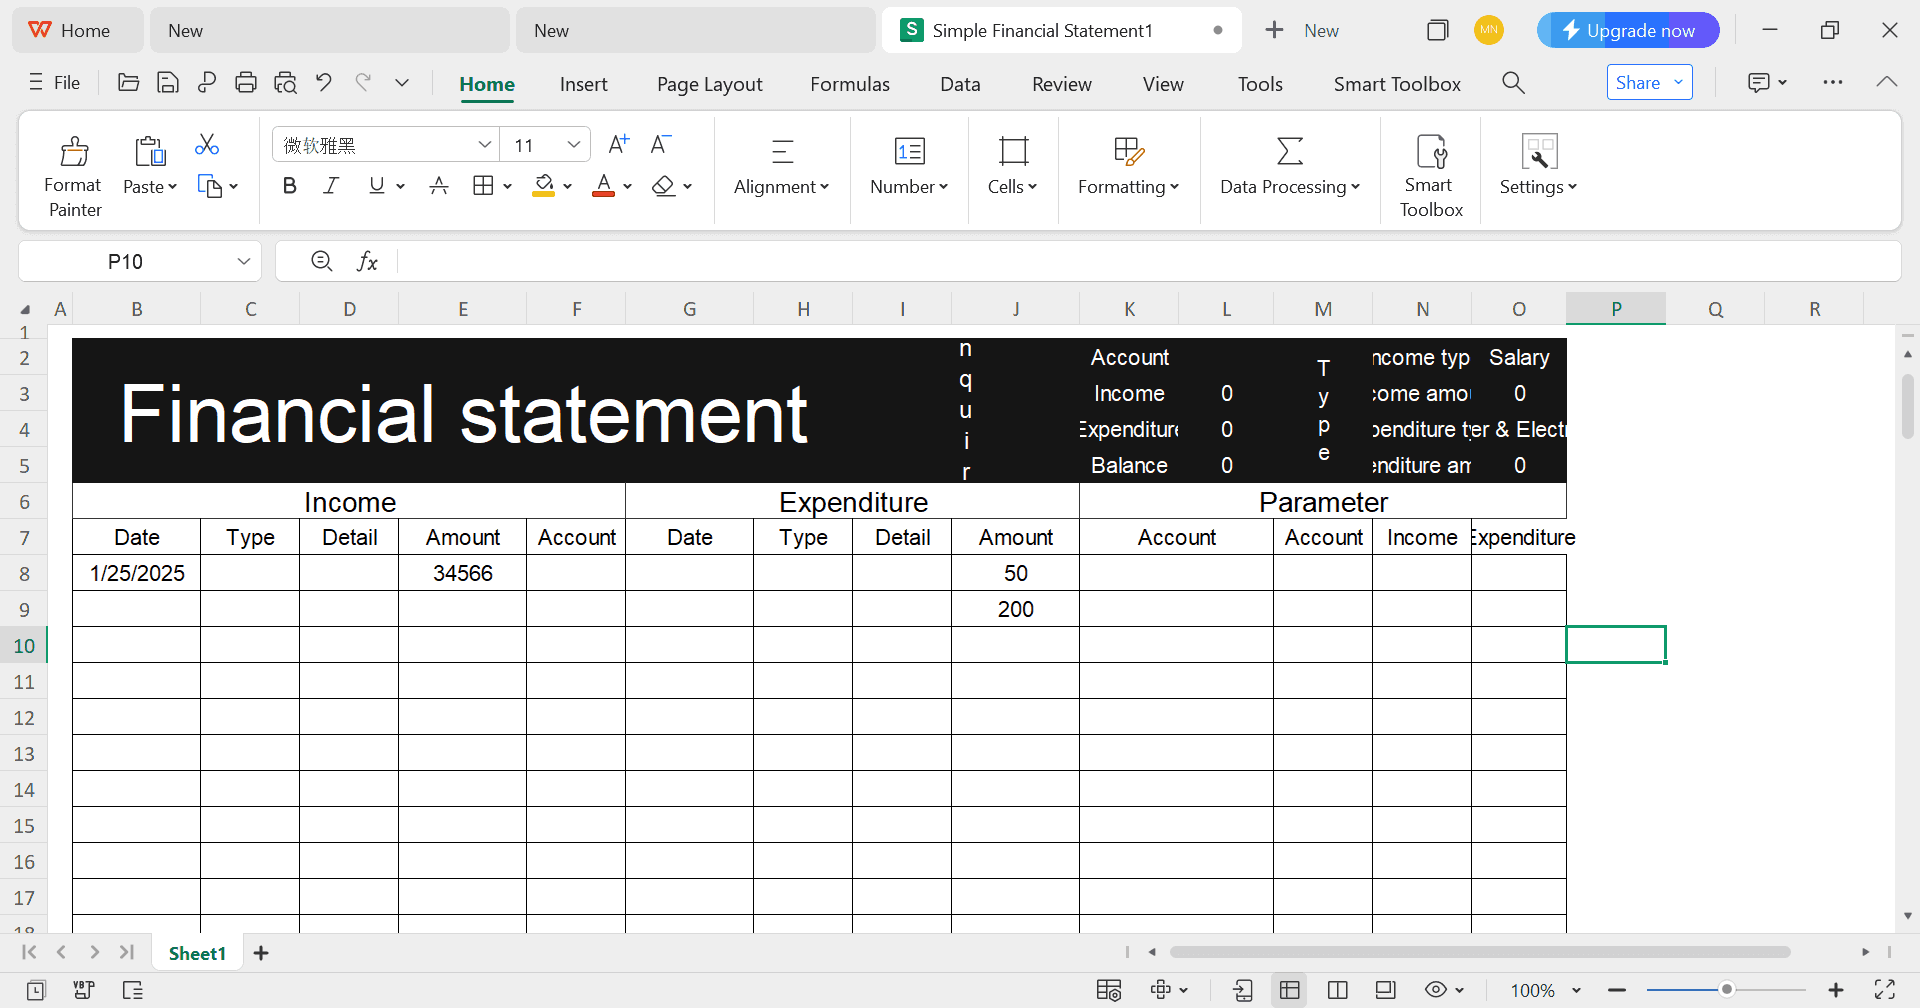
Task: Enable Split Window view
Action: (1337, 989)
